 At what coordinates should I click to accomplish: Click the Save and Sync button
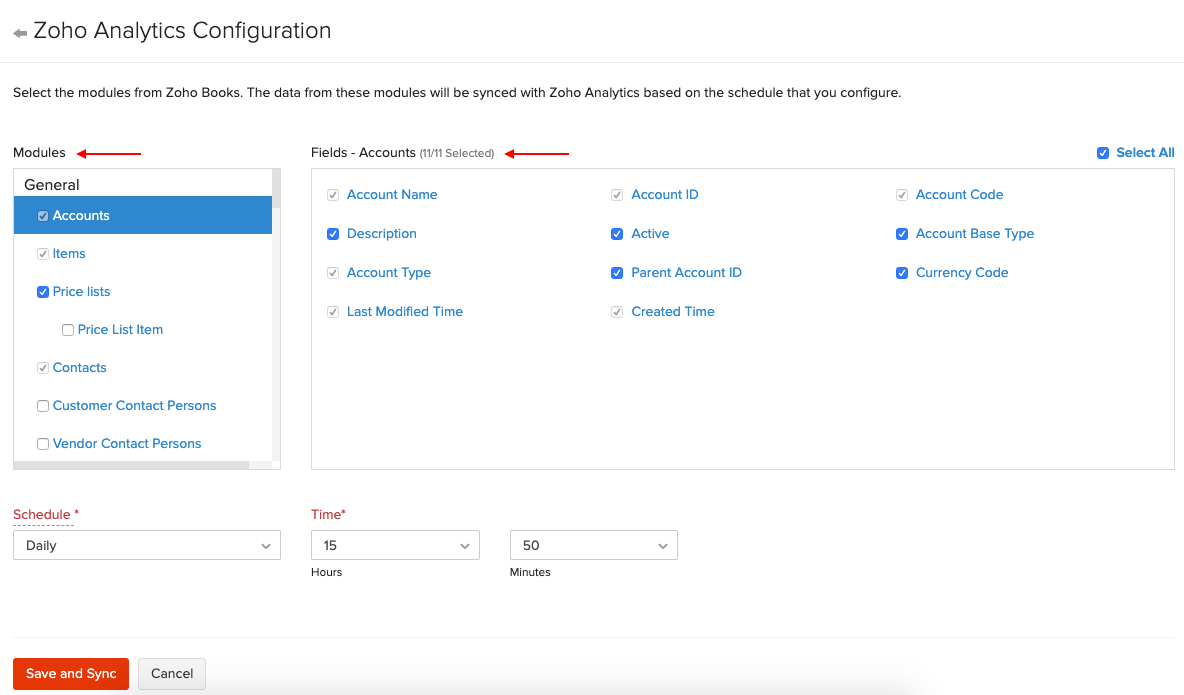tap(71, 674)
